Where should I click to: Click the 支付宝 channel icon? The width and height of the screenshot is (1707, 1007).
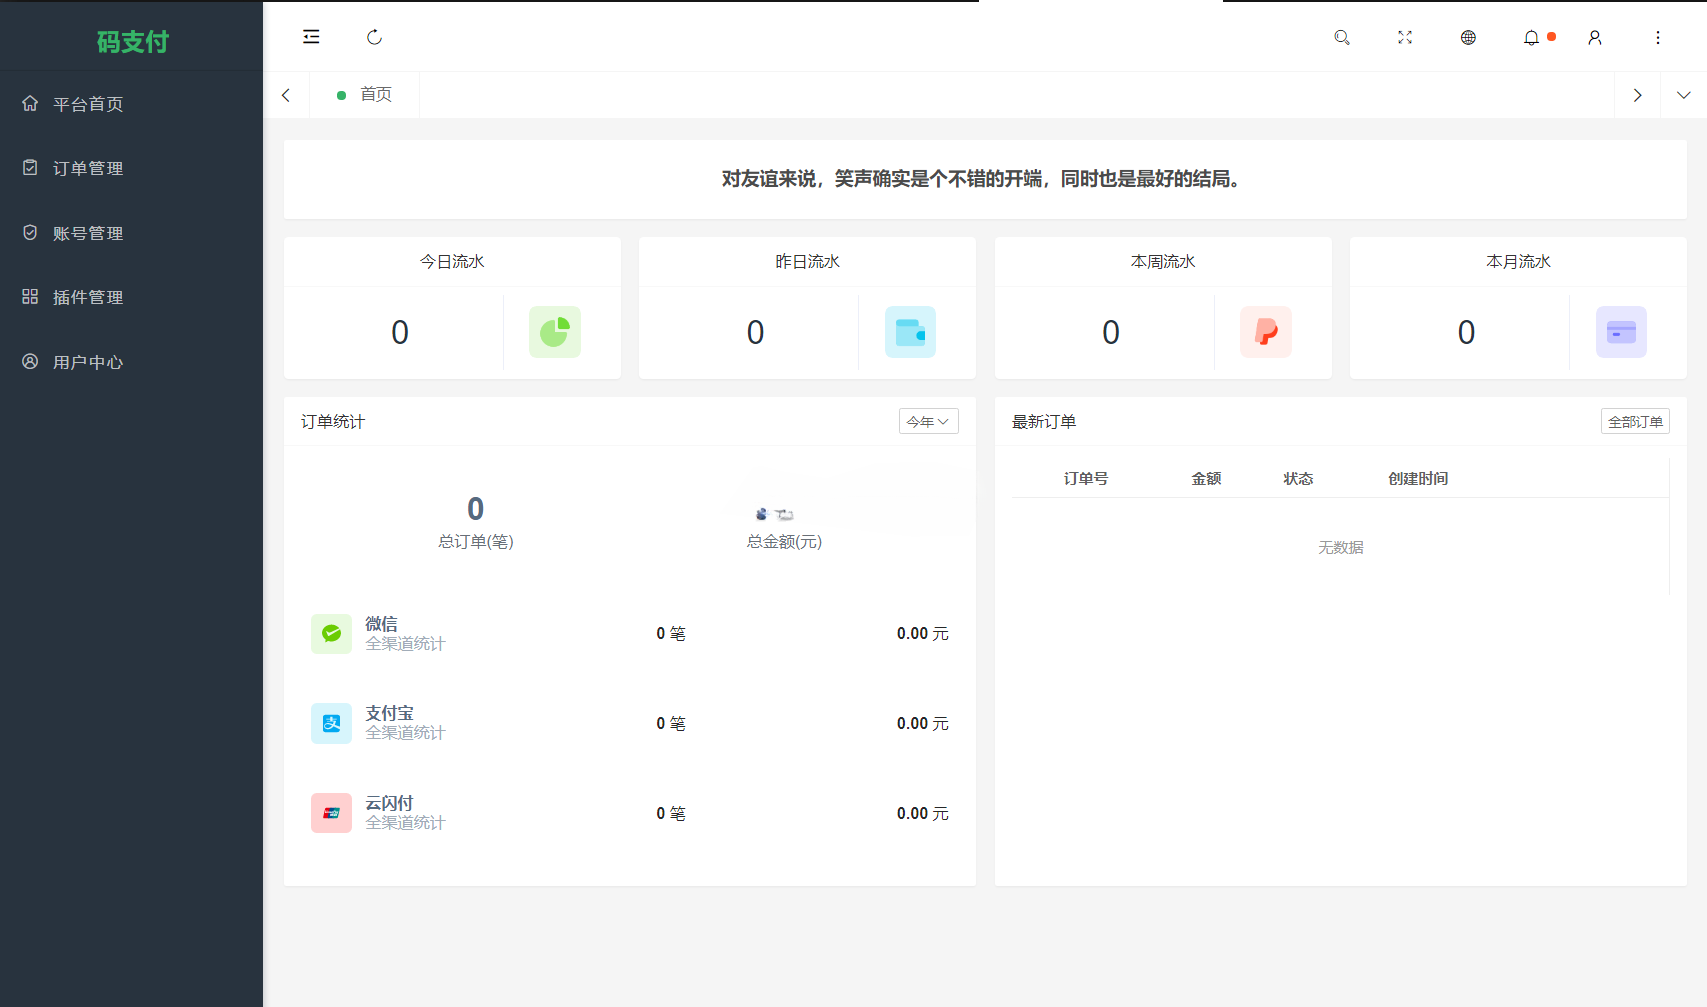click(331, 723)
